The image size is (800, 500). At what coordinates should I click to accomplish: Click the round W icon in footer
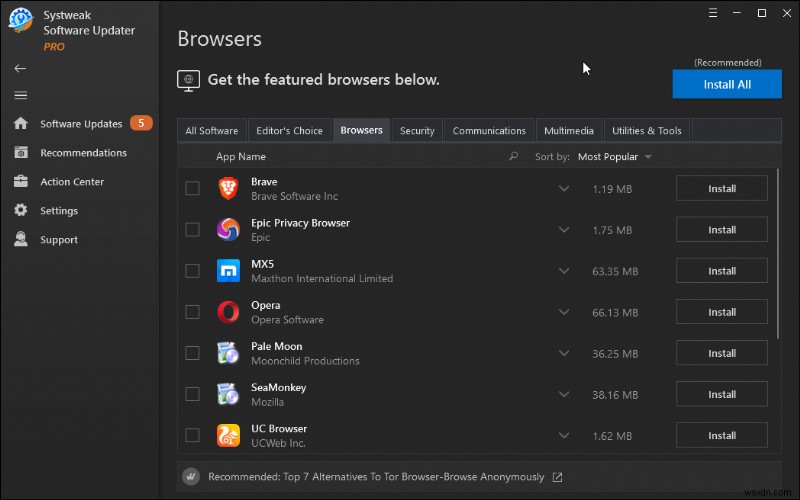[x=191, y=477]
